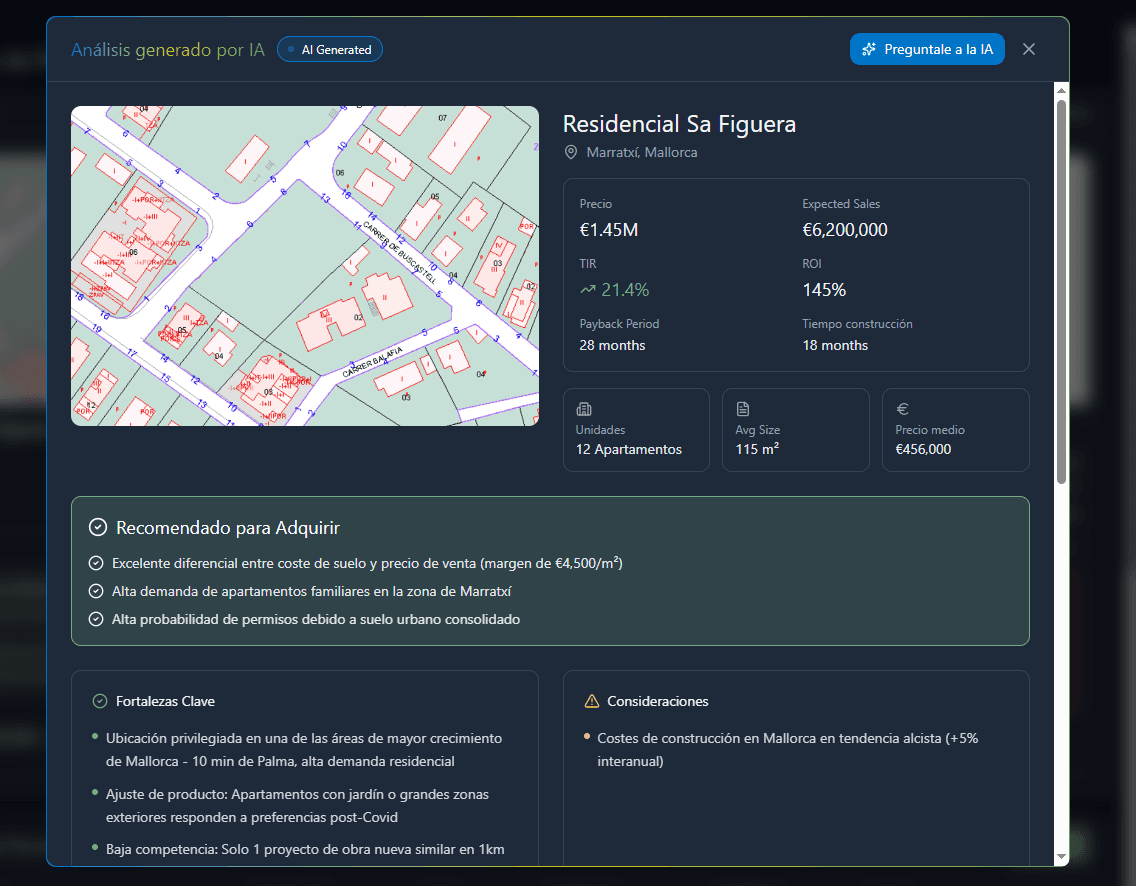The height and width of the screenshot is (886, 1136).
Task: Click the €456,000 average price value
Action: coord(923,449)
